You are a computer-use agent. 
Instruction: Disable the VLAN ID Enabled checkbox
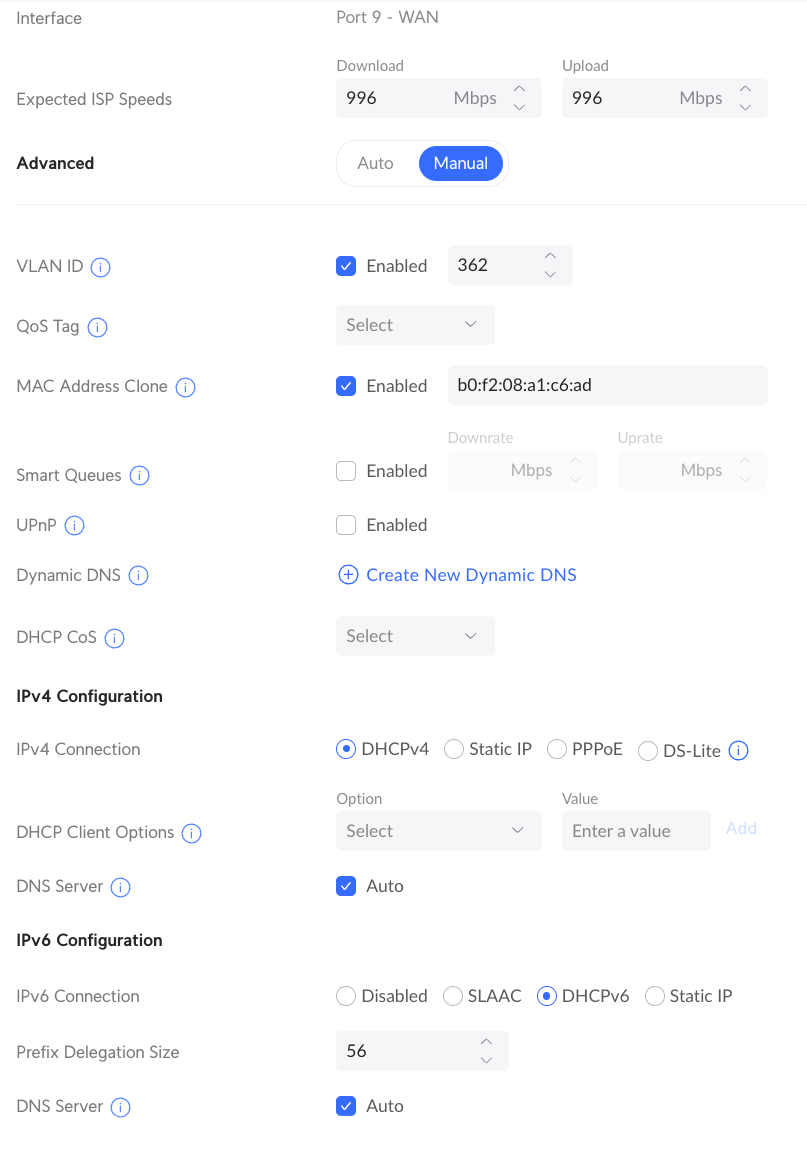coord(346,265)
